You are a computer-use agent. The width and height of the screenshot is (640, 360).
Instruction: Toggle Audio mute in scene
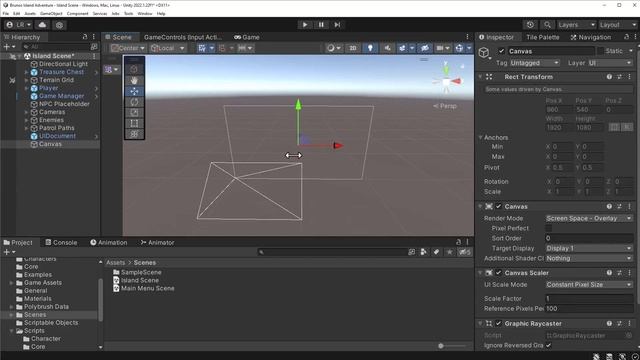coord(387,48)
